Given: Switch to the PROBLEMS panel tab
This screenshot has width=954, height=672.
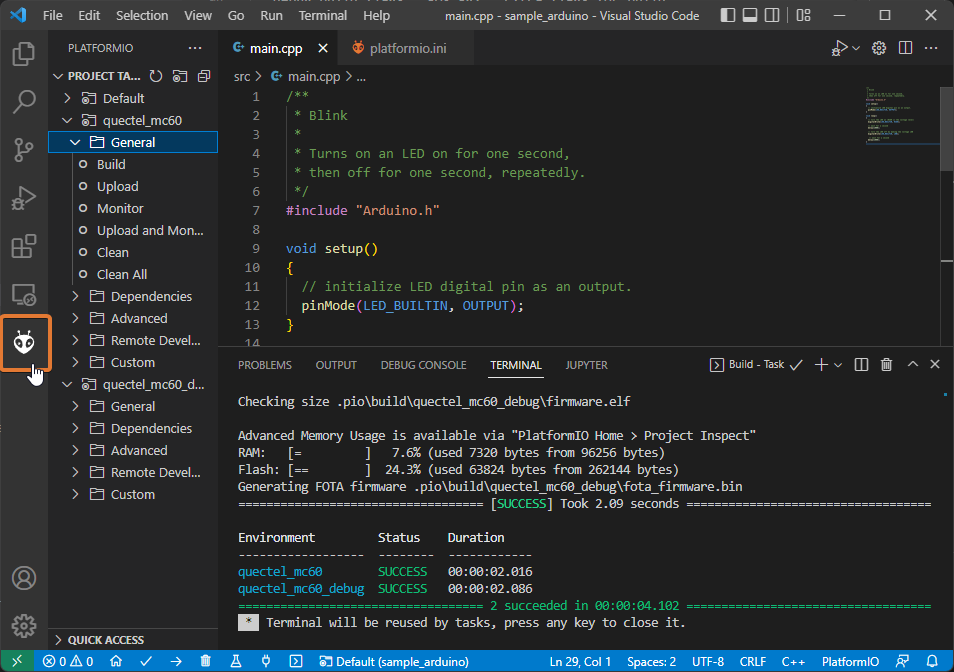Looking at the screenshot, I should click(265, 365).
